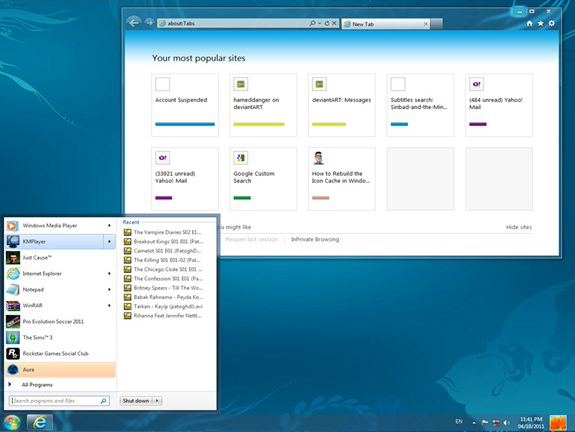
Task: Open recent file Camelot S01 E01
Action: pos(163,251)
